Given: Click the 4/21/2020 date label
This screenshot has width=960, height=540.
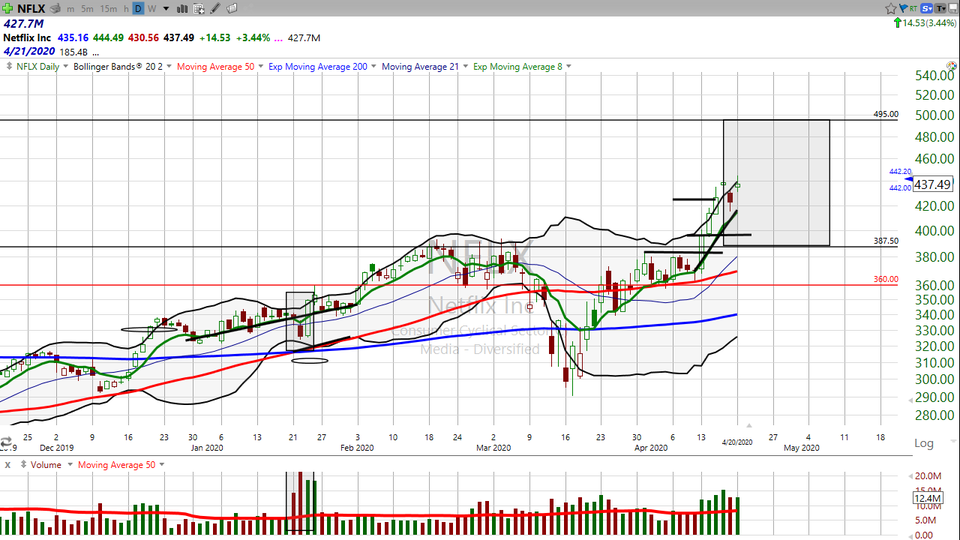Looking at the screenshot, I should click(29, 51).
